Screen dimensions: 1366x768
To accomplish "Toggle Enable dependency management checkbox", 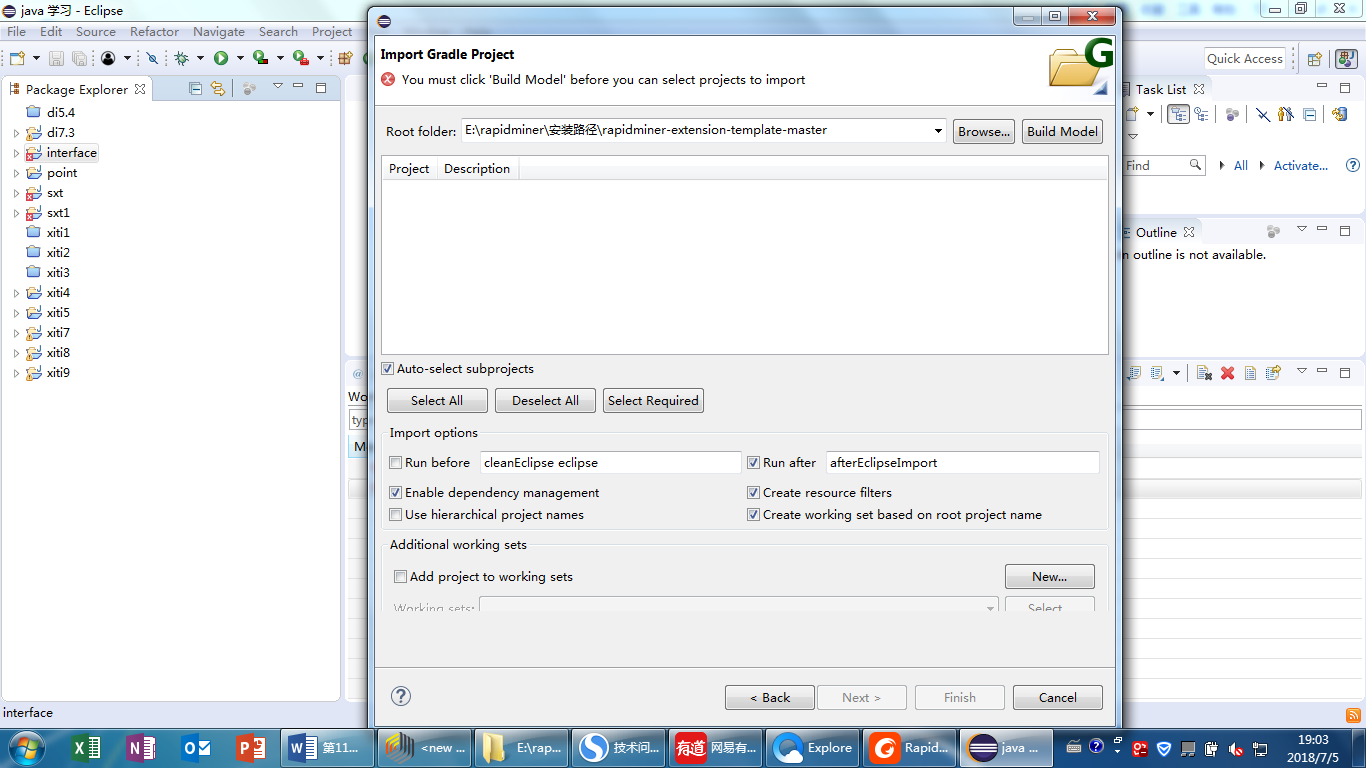I will coord(396,493).
